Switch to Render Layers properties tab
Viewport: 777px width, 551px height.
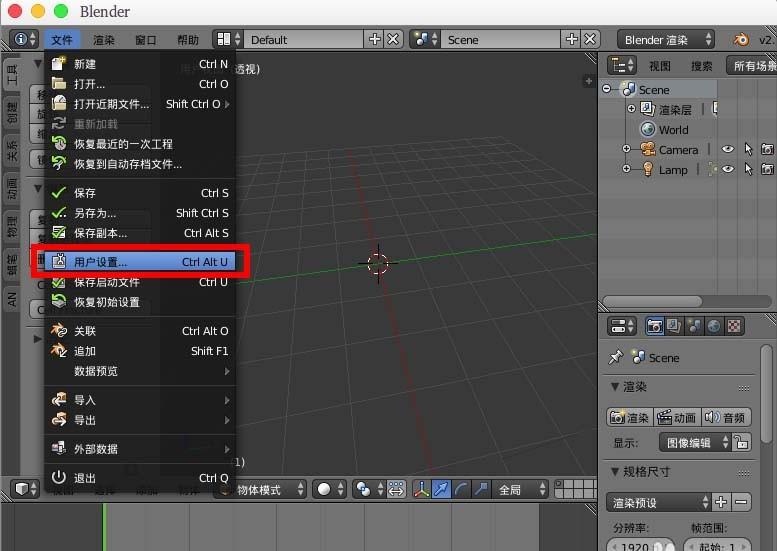674,326
